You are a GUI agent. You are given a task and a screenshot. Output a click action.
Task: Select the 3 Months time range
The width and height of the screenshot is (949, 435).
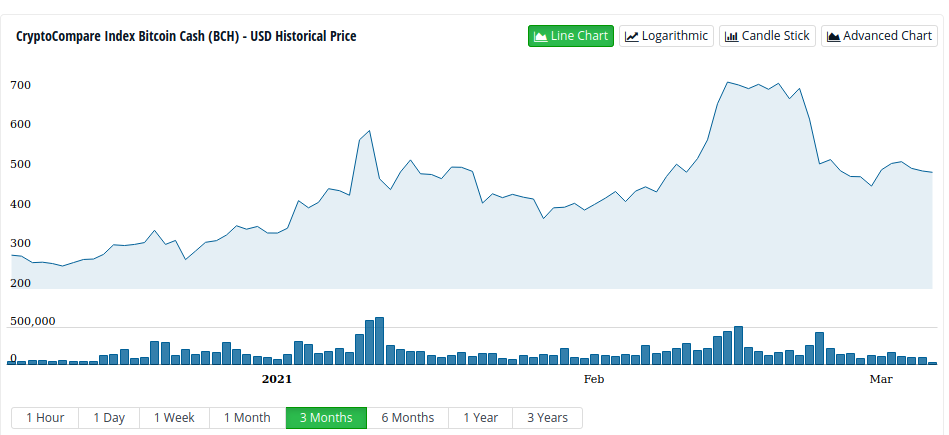[326, 417]
